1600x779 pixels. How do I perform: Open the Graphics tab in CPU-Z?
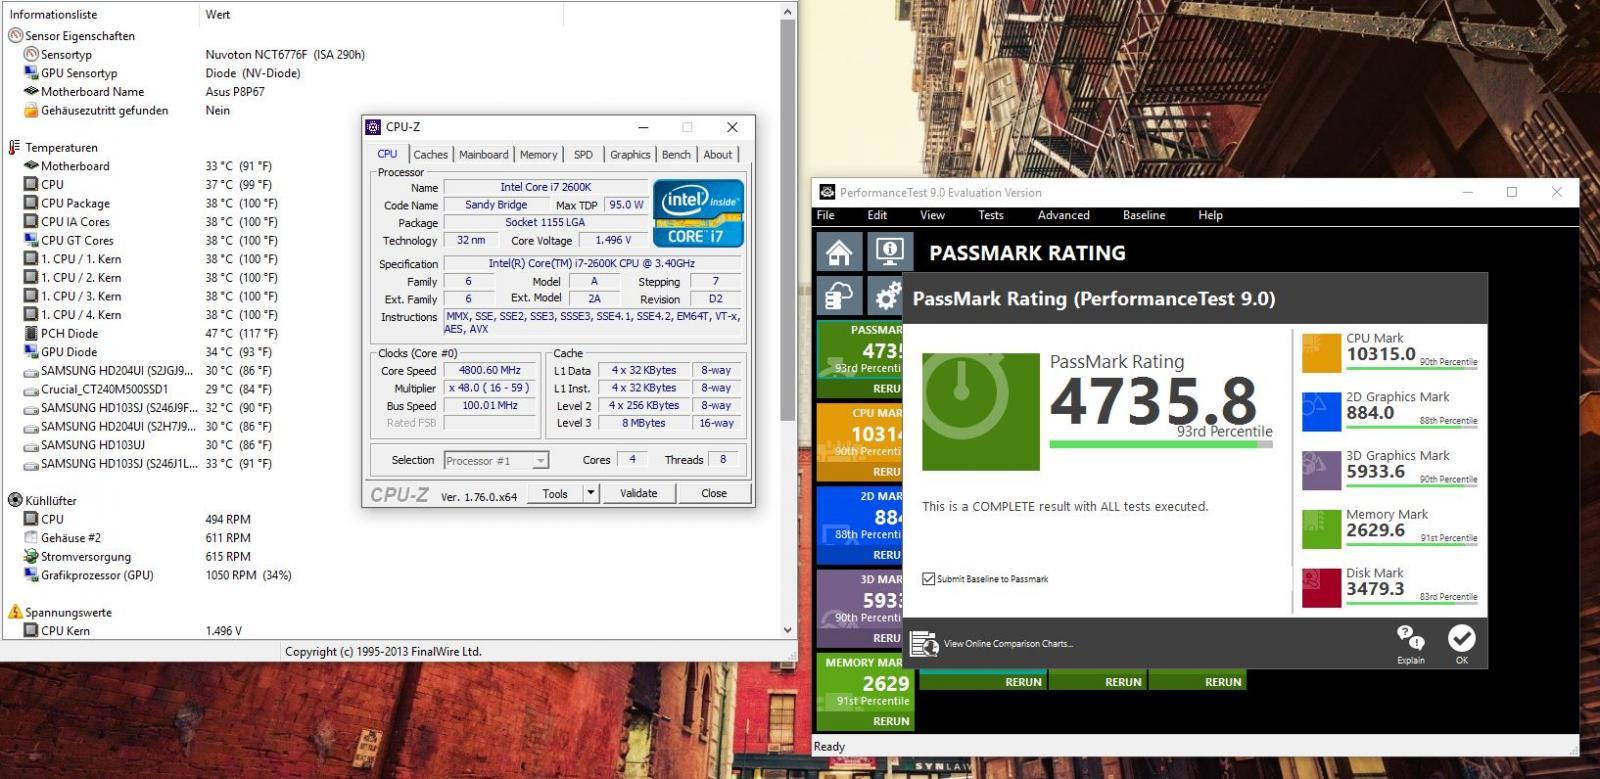coord(630,154)
